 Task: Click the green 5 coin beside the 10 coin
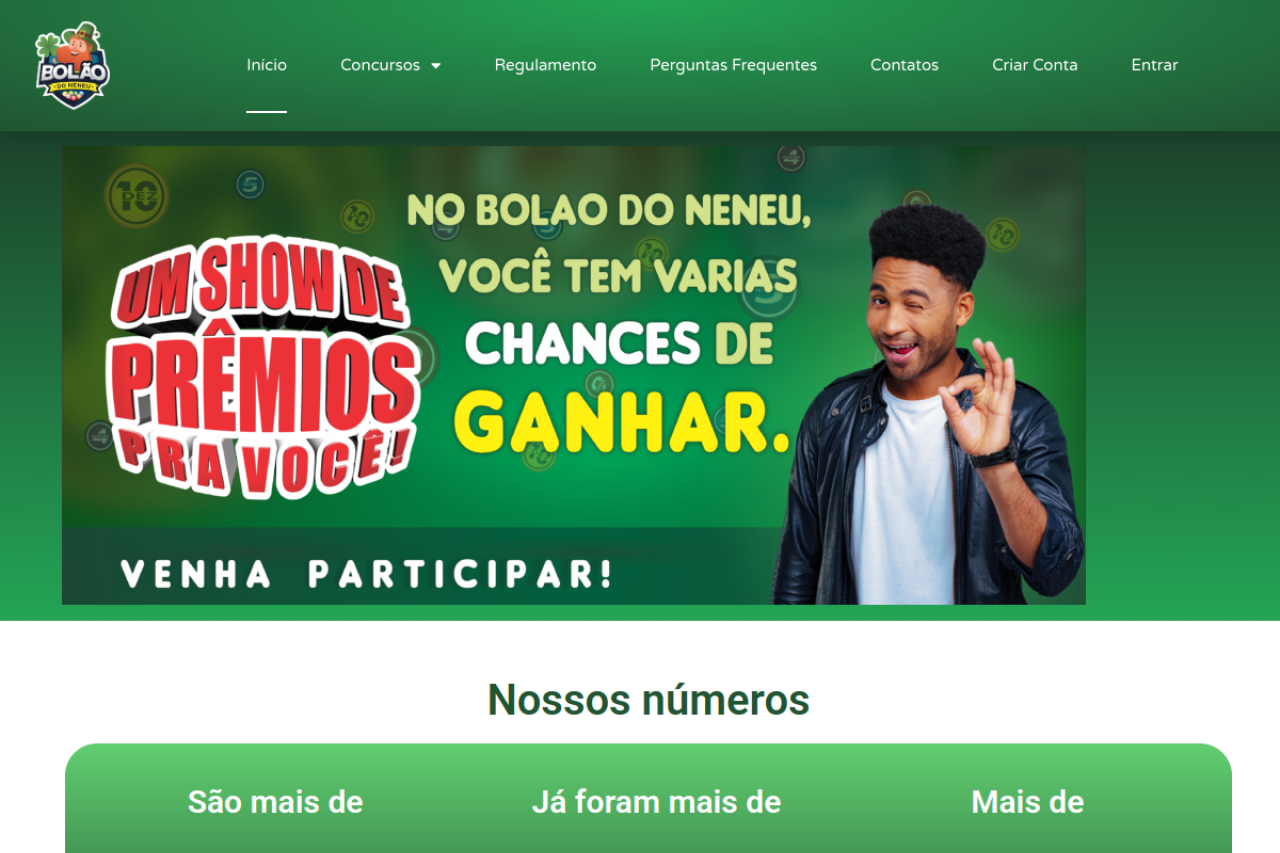point(250,184)
